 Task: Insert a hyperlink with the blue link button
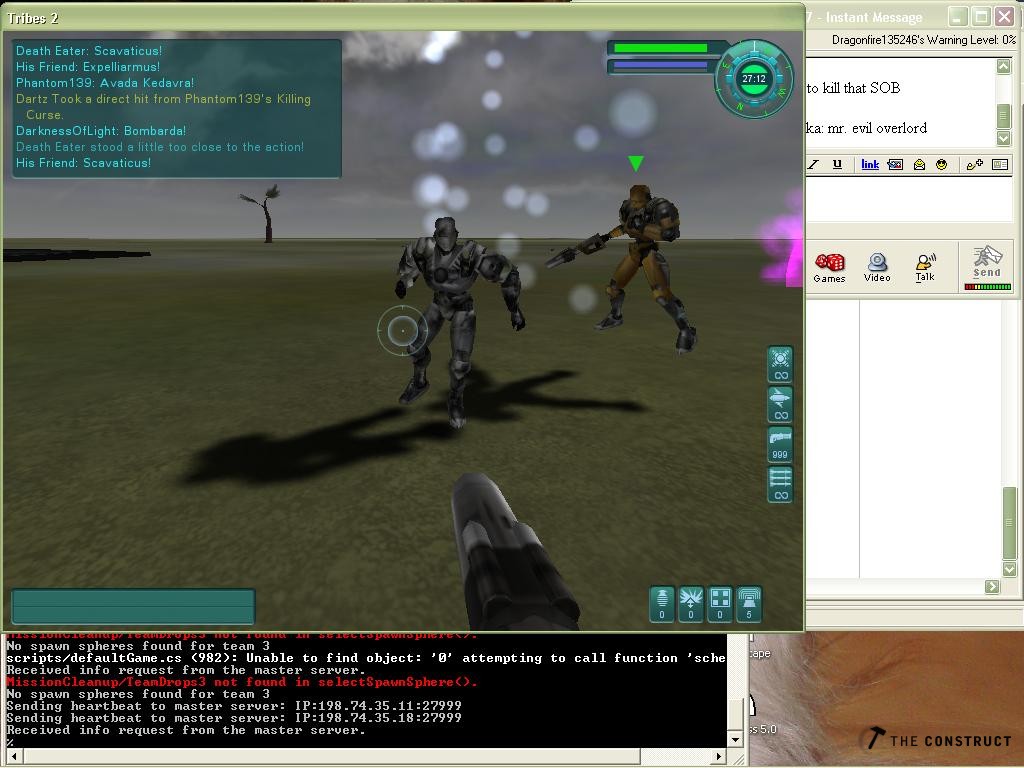(870, 165)
